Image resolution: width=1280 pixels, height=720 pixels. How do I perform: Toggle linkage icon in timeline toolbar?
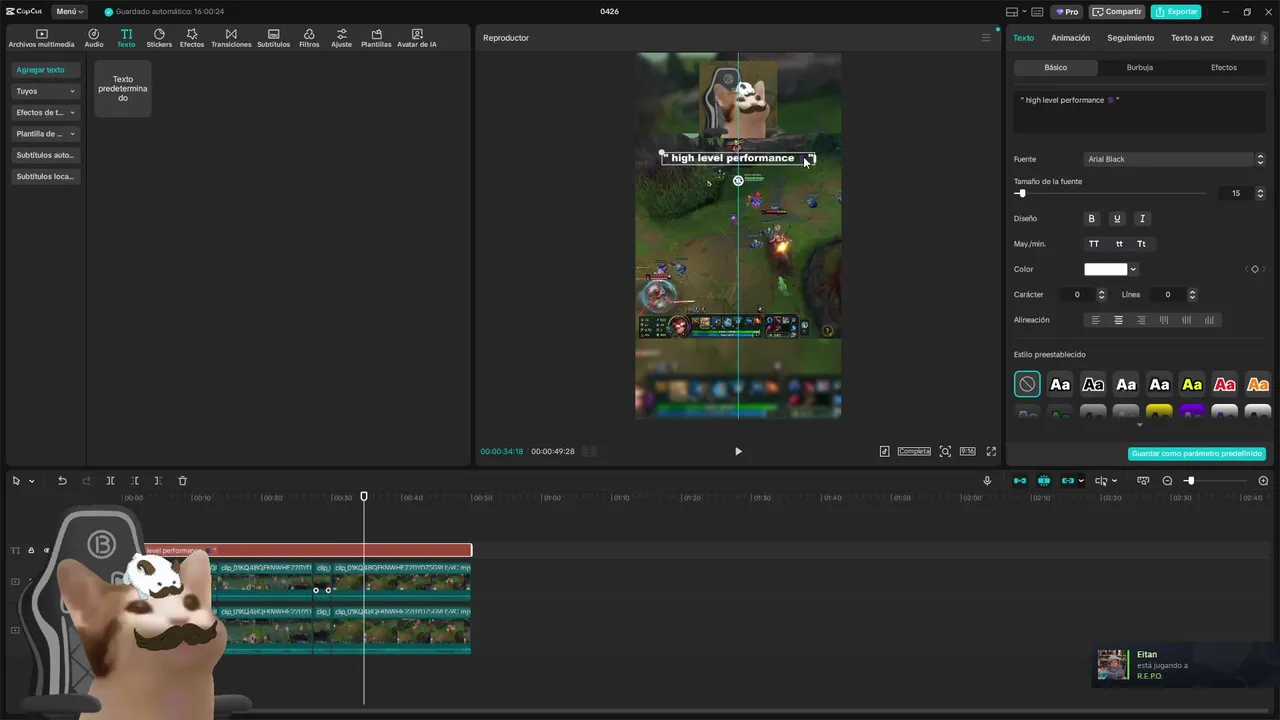click(x=1067, y=481)
